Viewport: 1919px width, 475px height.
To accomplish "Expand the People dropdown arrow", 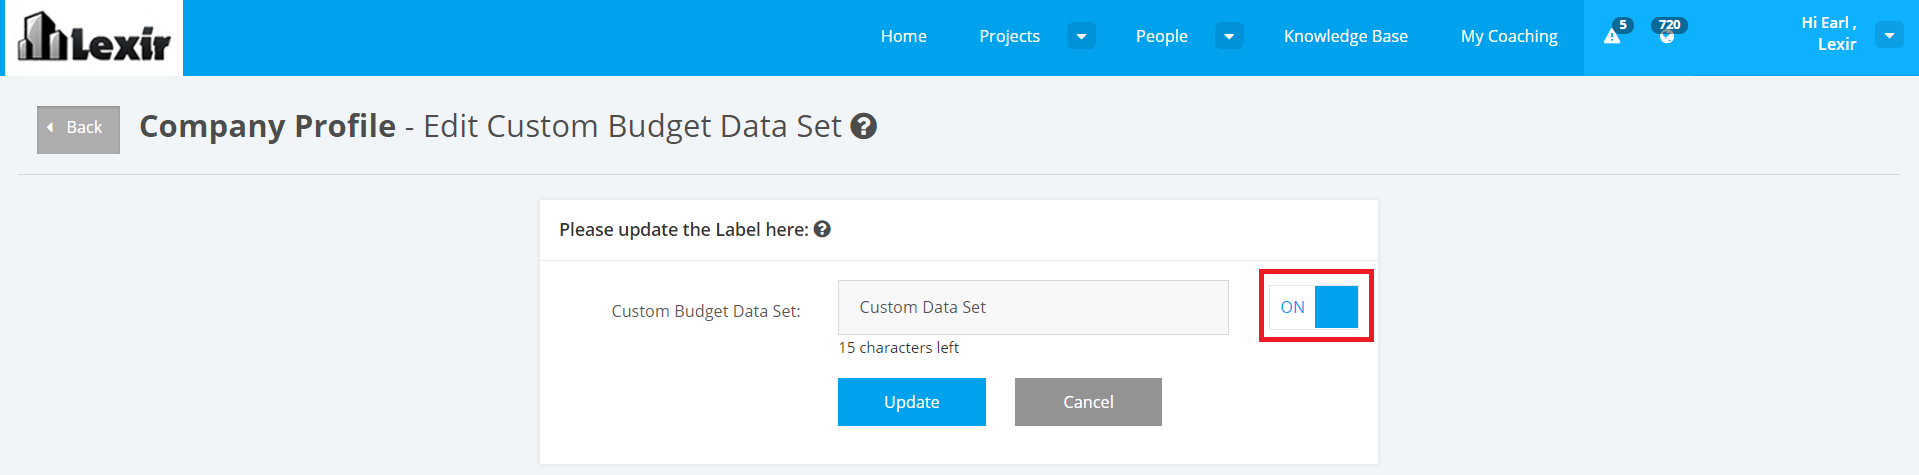I will coord(1229,36).
